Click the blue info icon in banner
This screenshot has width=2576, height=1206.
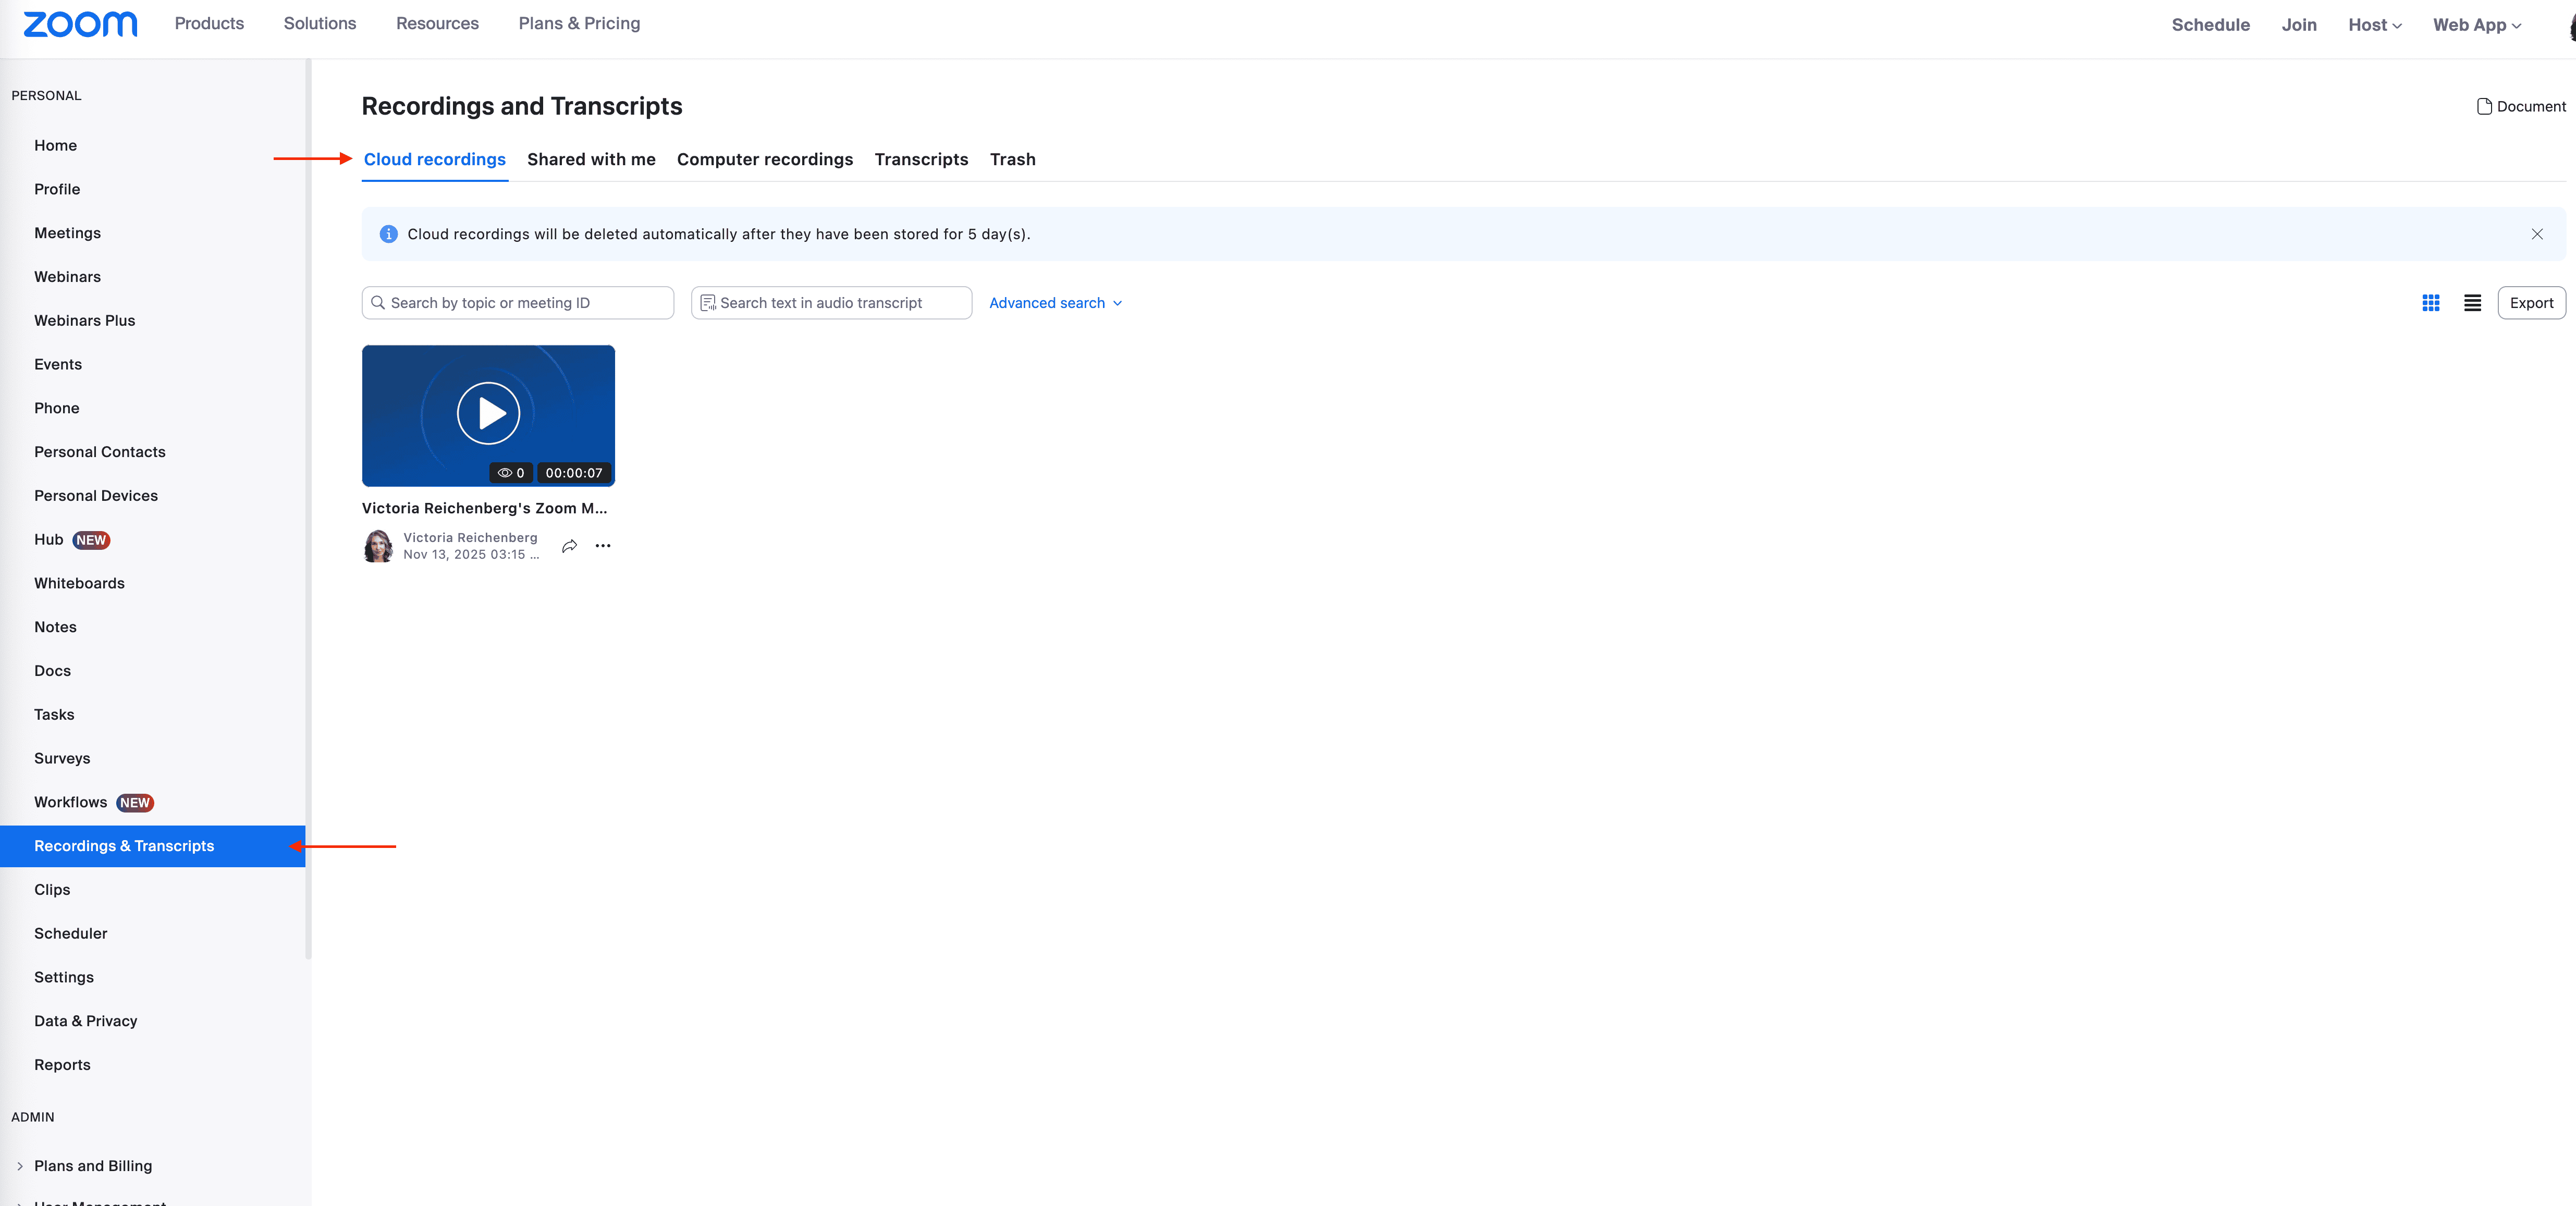pos(388,234)
